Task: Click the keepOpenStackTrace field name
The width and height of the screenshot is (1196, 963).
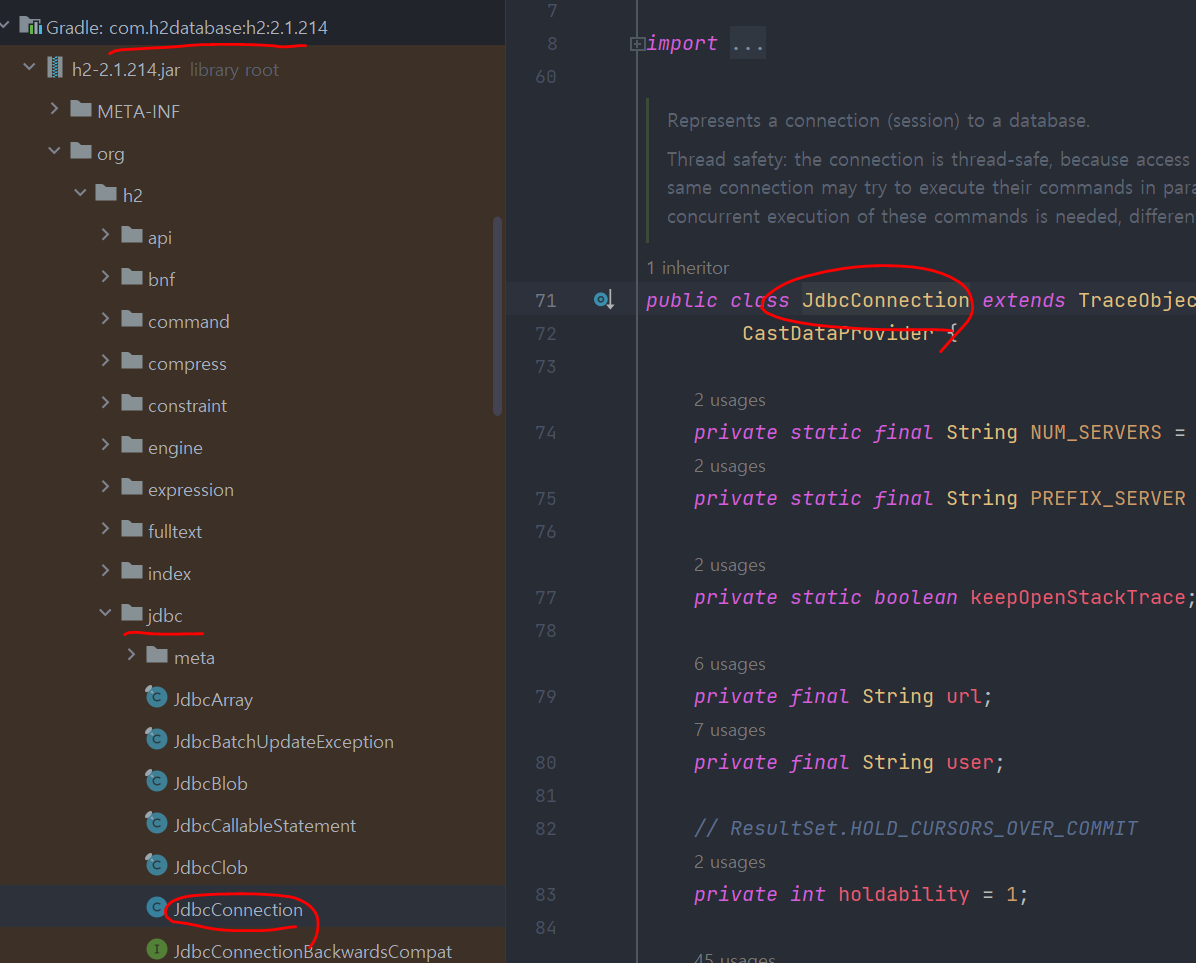Action: pos(1078,597)
